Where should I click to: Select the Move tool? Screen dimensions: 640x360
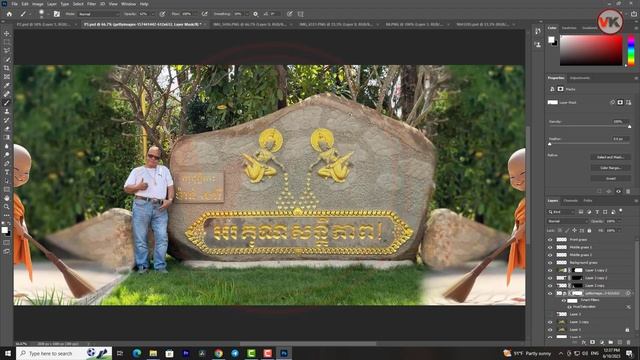point(7,33)
